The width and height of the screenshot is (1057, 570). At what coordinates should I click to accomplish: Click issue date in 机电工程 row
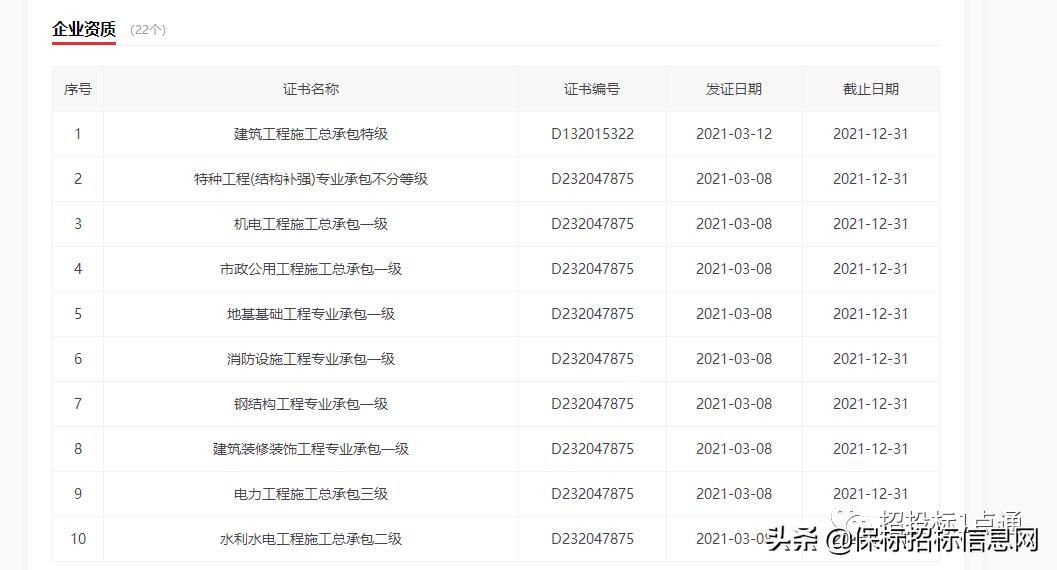tap(734, 224)
